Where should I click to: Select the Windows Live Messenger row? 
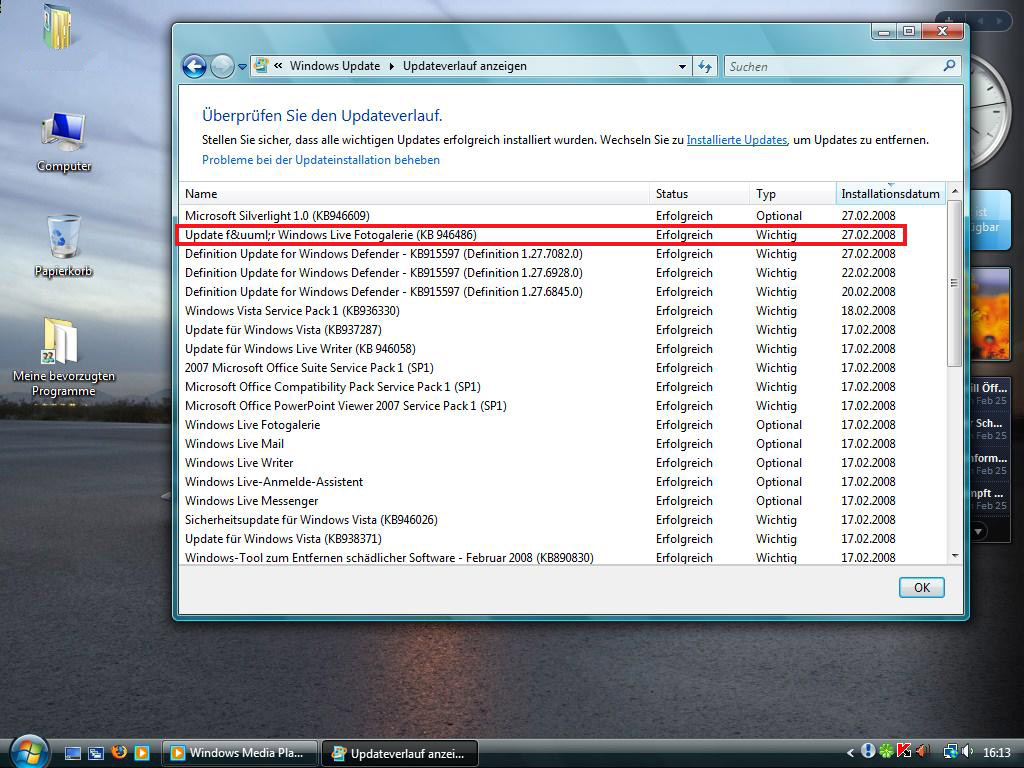(x=562, y=500)
